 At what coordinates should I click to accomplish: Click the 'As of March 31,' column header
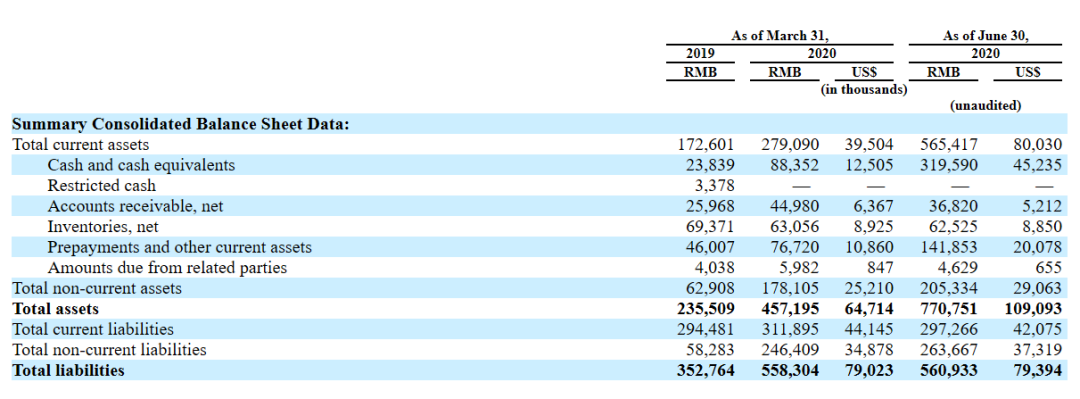[x=780, y=37]
